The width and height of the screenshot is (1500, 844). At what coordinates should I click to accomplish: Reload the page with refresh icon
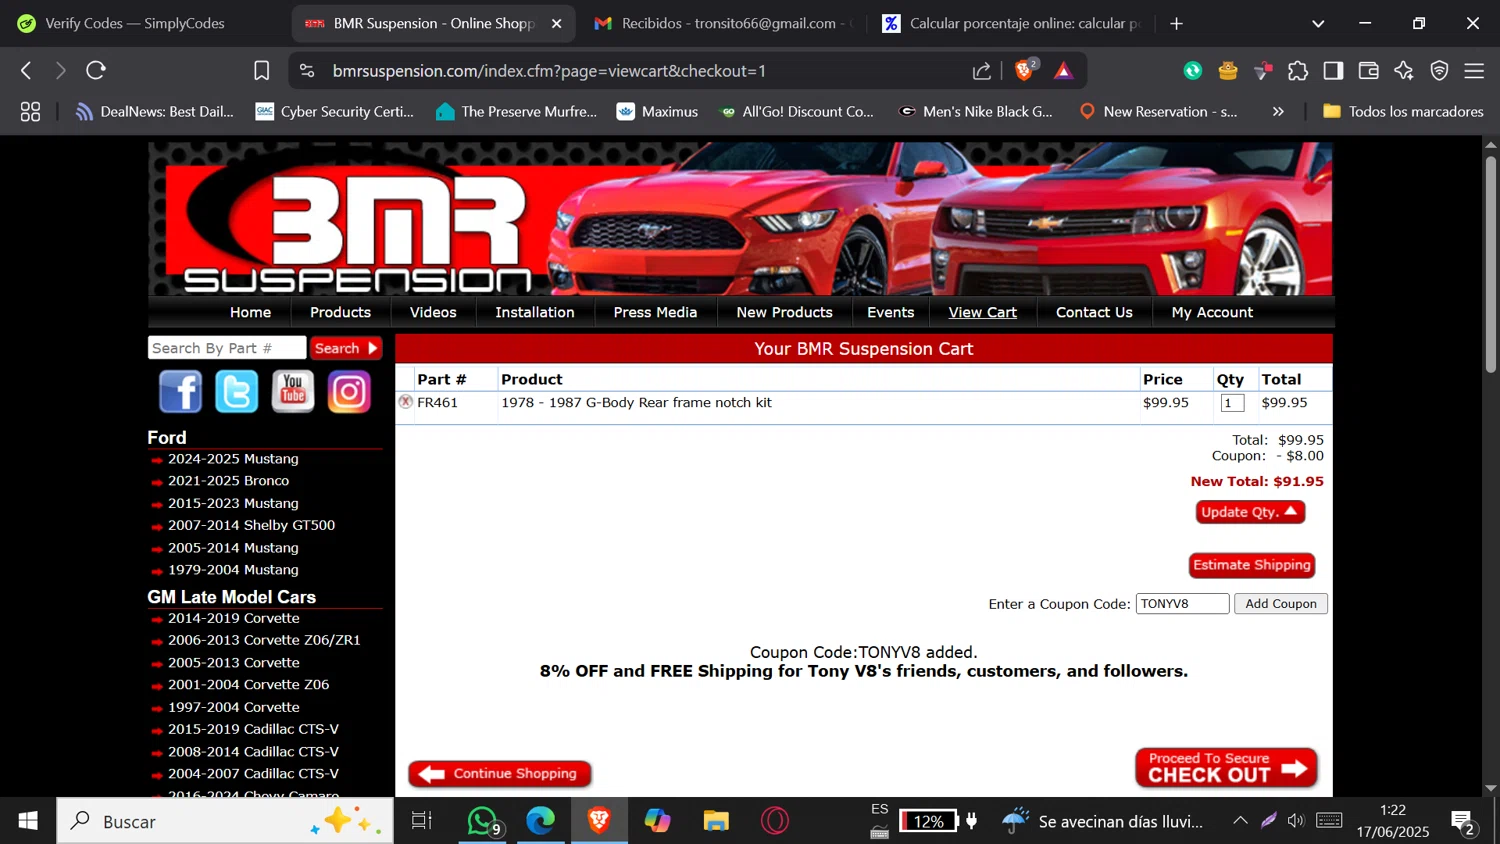point(96,70)
